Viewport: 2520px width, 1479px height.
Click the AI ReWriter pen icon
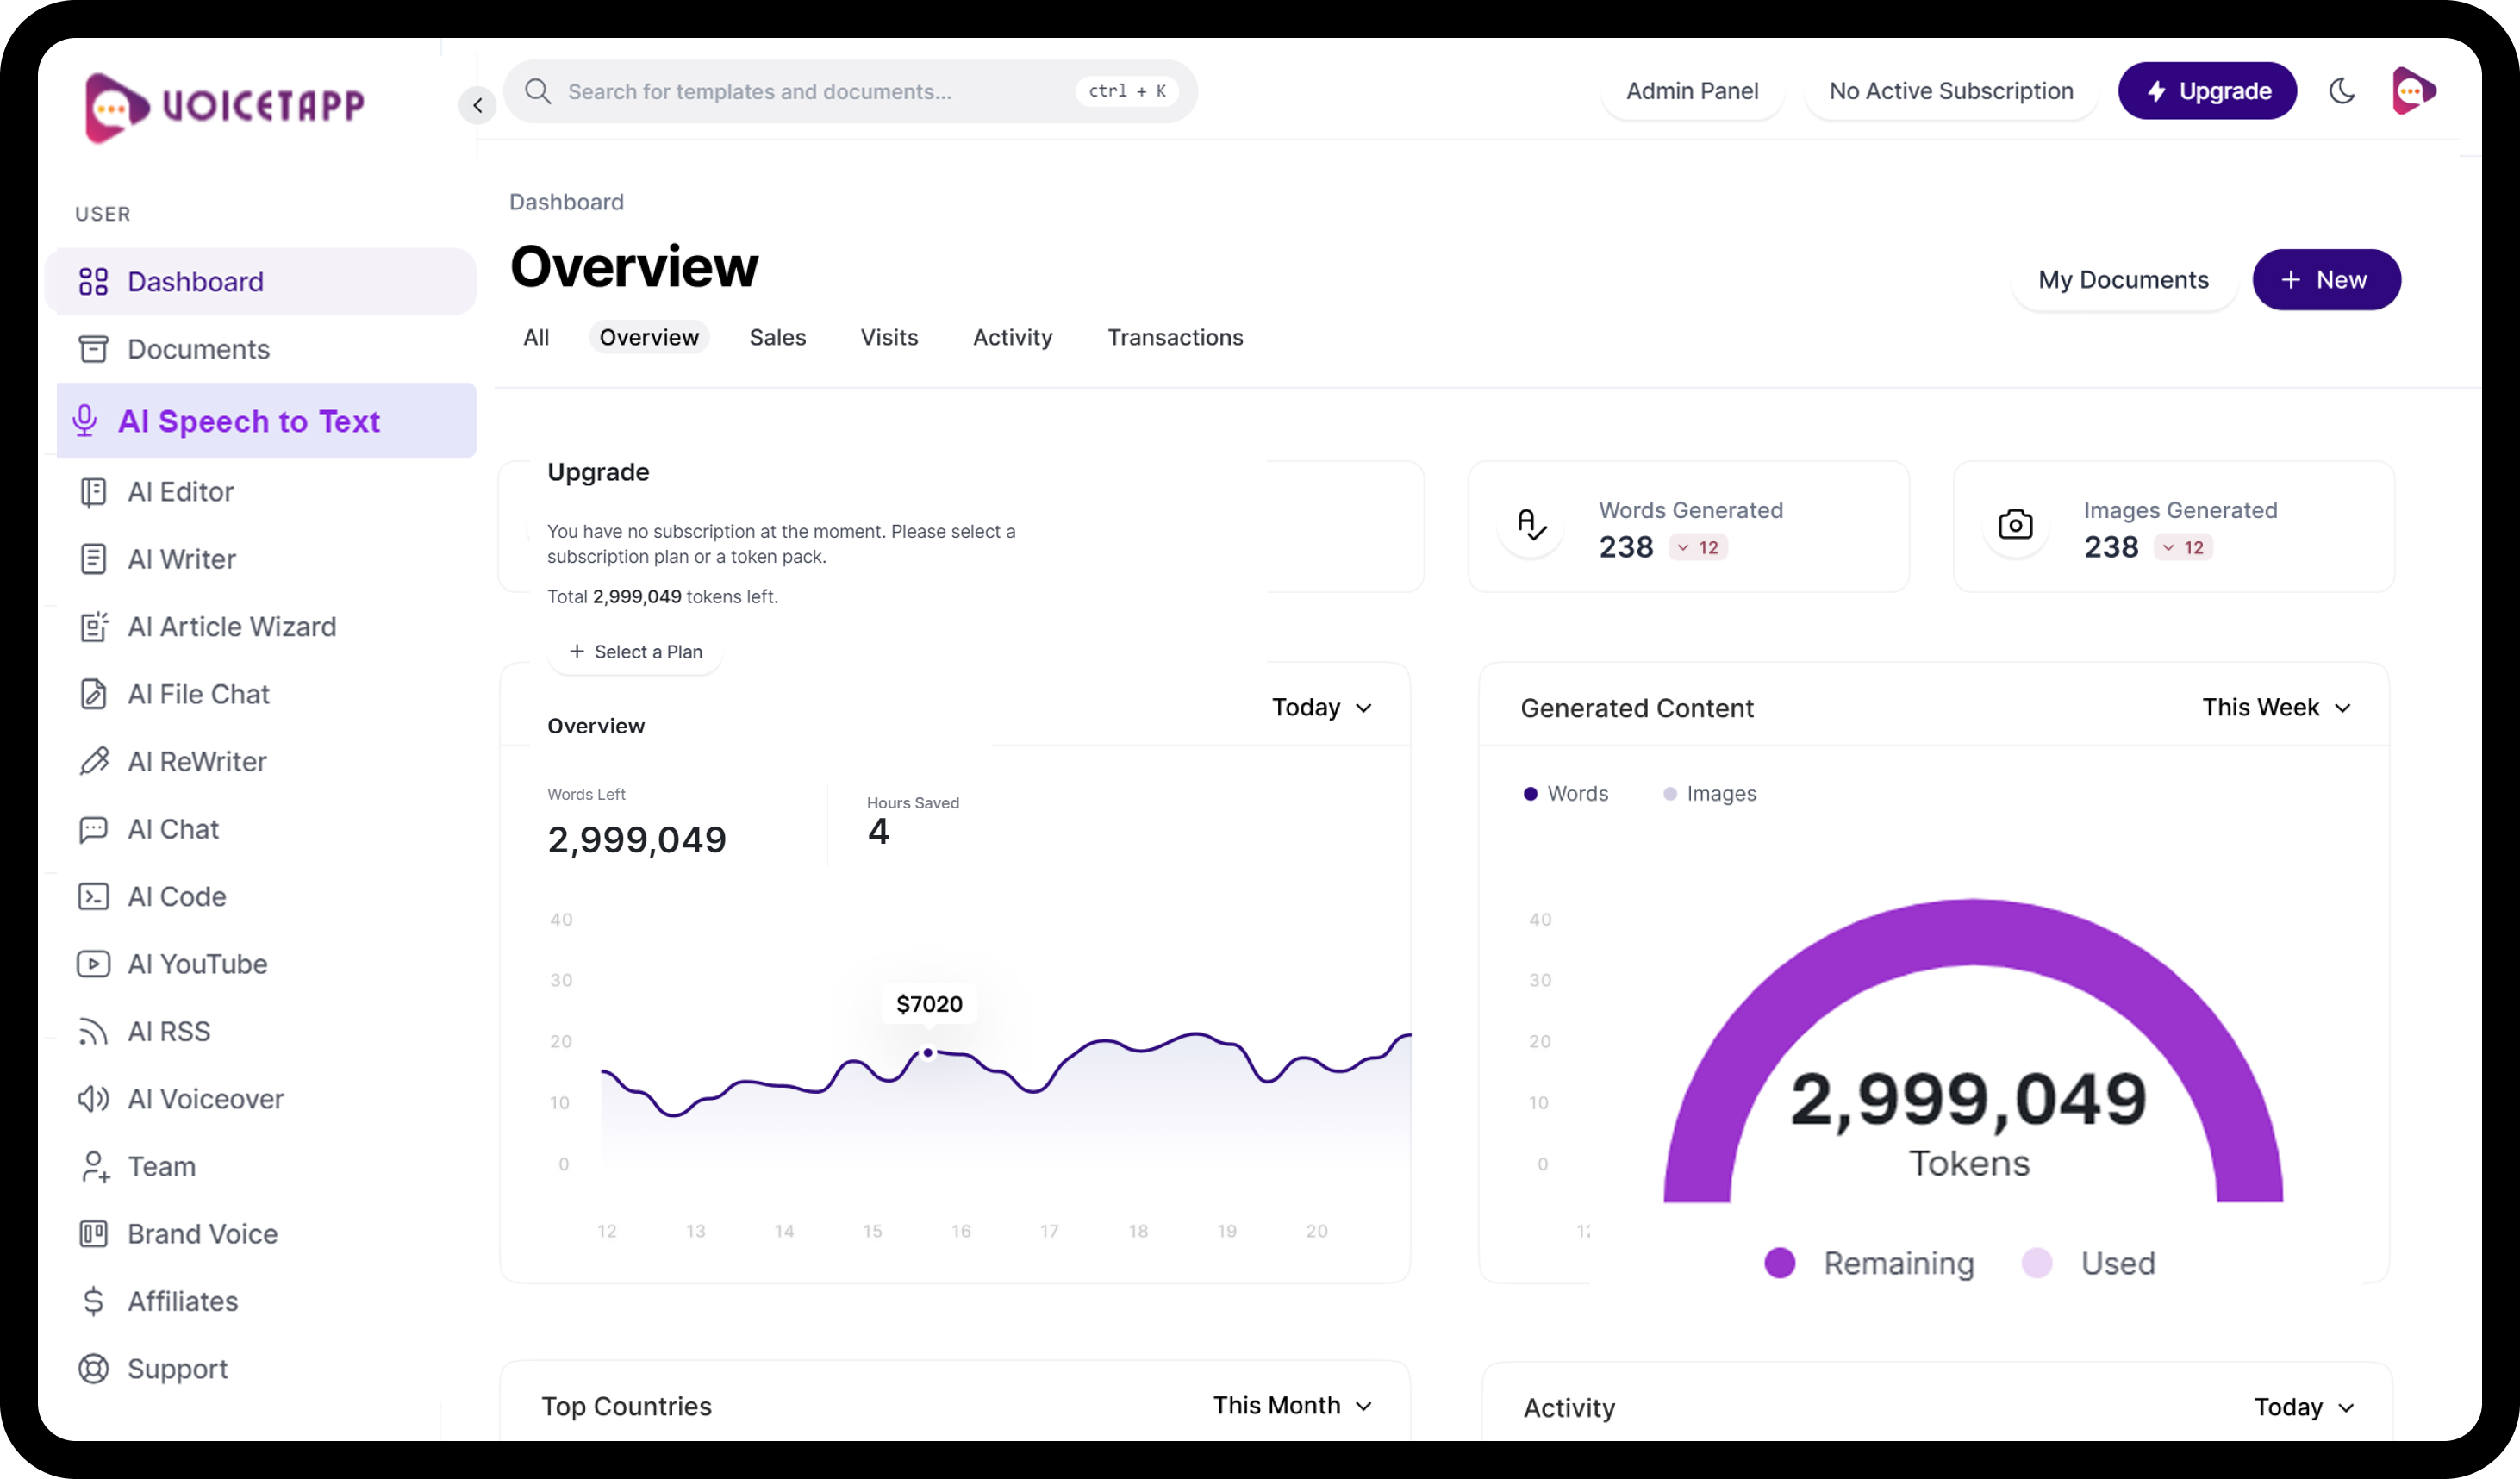[93, 762]
